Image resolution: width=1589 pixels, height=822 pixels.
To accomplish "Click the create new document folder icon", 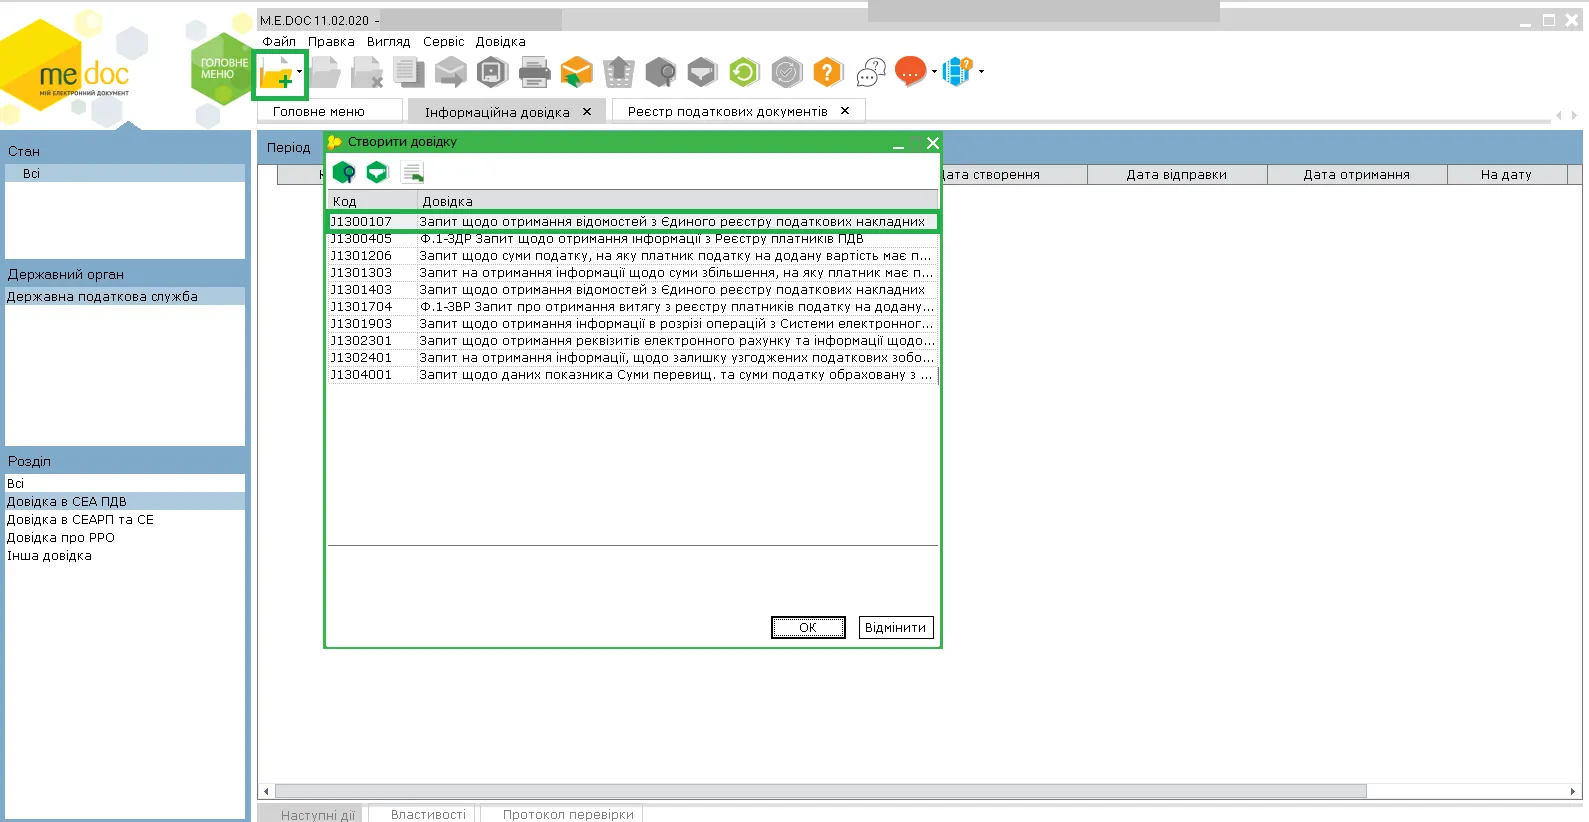I will pos(277,73).
